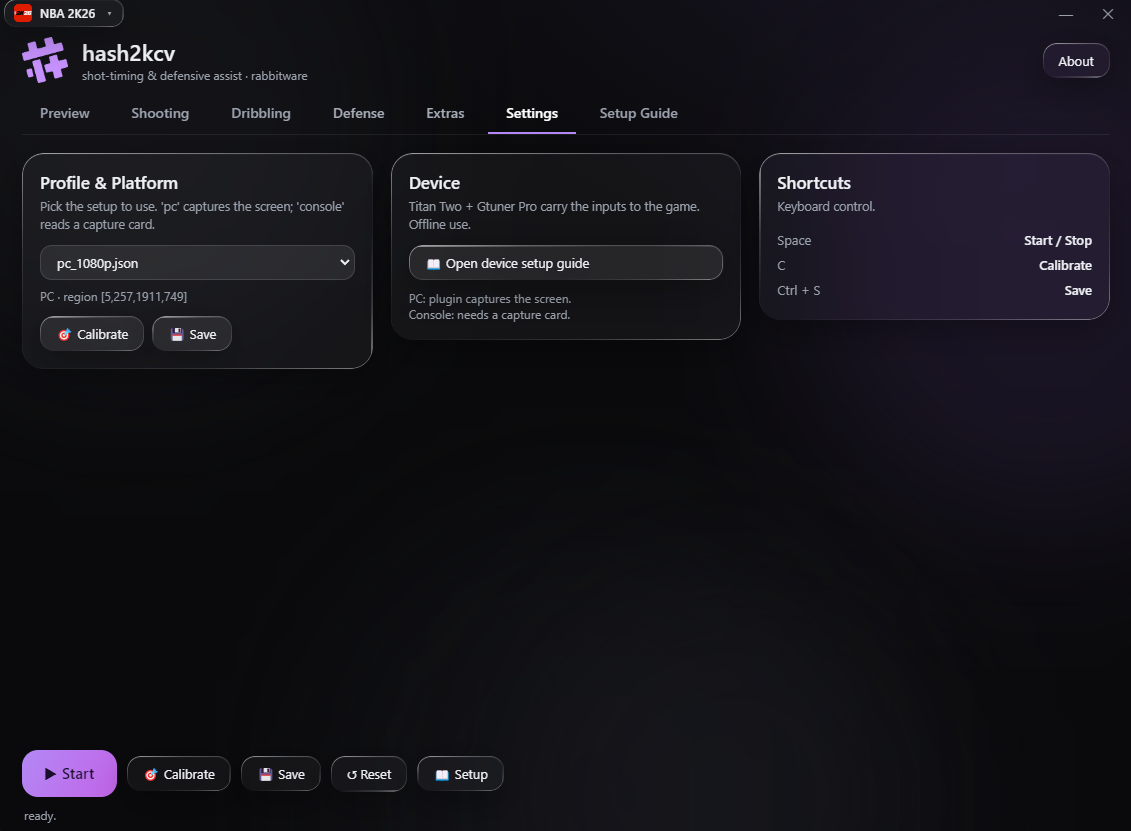Image resolution: width=1131 pixels, height=831 pixels.
Task: Minimize the hash2kcv window
Action: pos(1065,14)
